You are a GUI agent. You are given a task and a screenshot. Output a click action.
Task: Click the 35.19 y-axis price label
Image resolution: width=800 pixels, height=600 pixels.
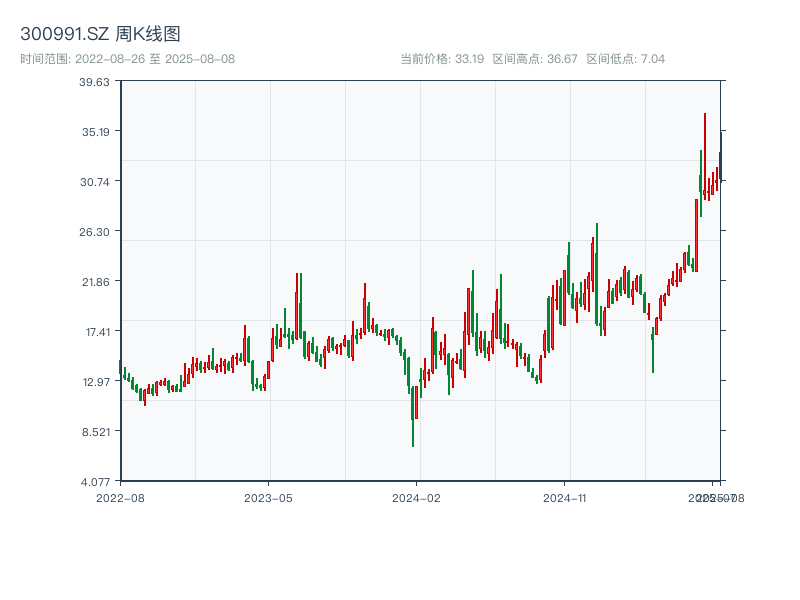tap(95, 132)
